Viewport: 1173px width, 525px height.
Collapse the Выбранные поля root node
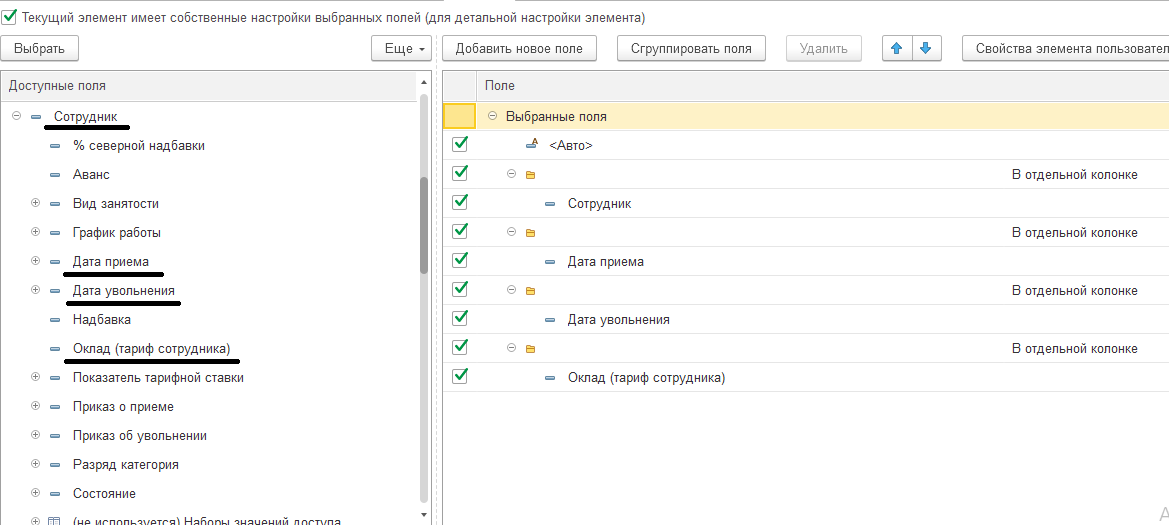click(492, 116)
